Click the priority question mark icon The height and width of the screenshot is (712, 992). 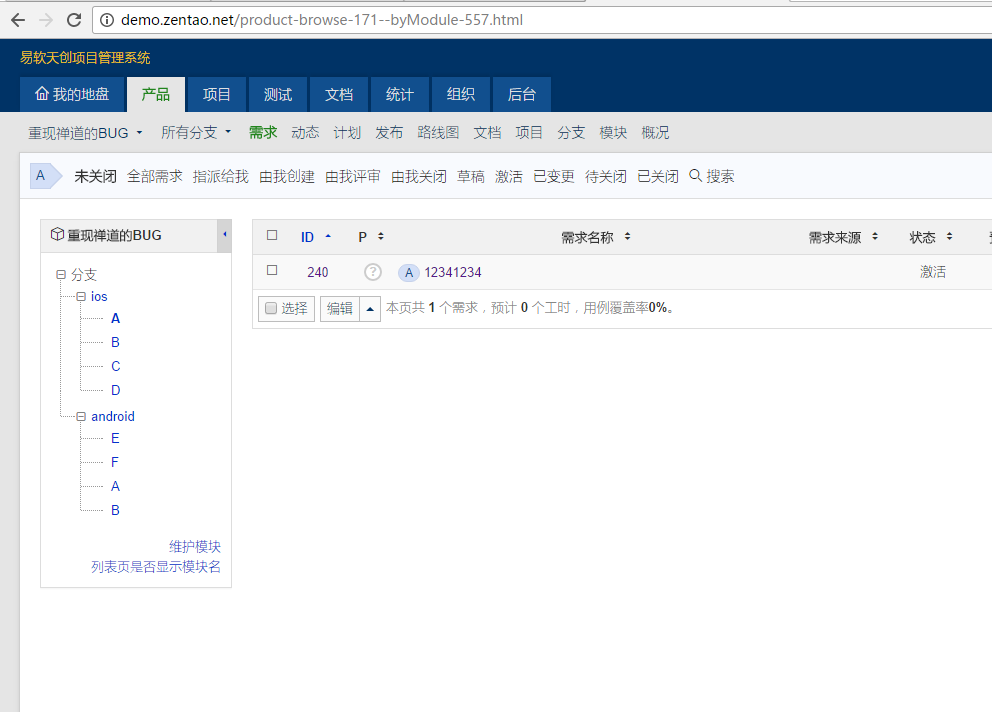point(373,272)
